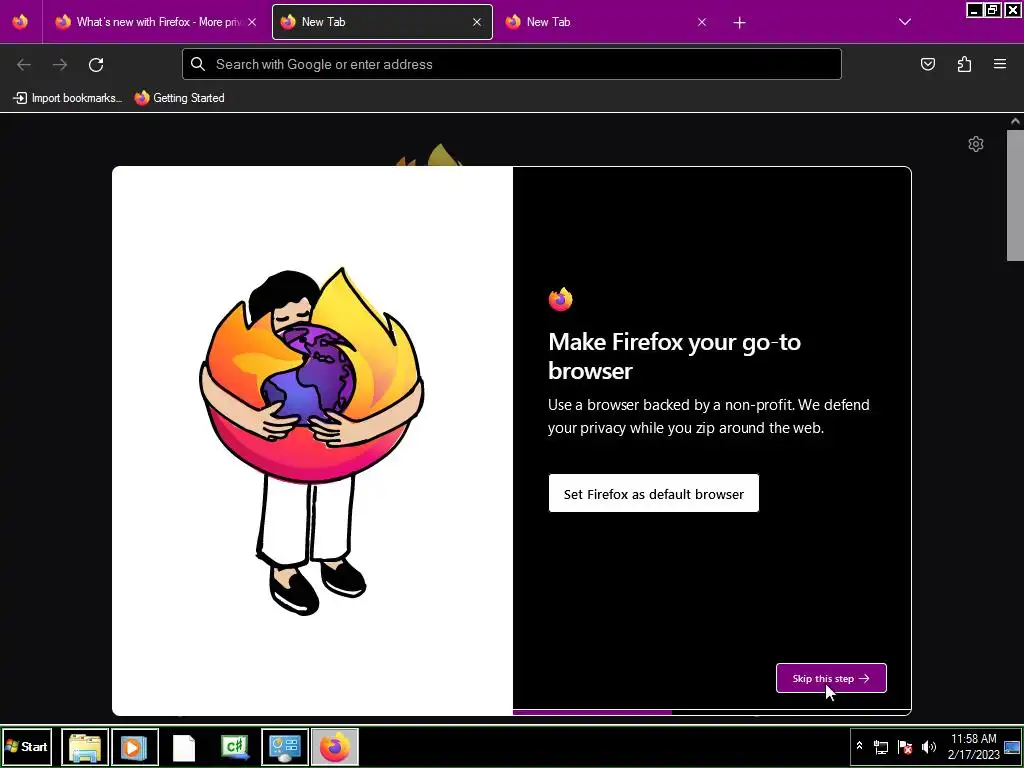The image size is (1024, 768).
Task: Open File Explorer from taskbar
Action: tap(85, 747)
